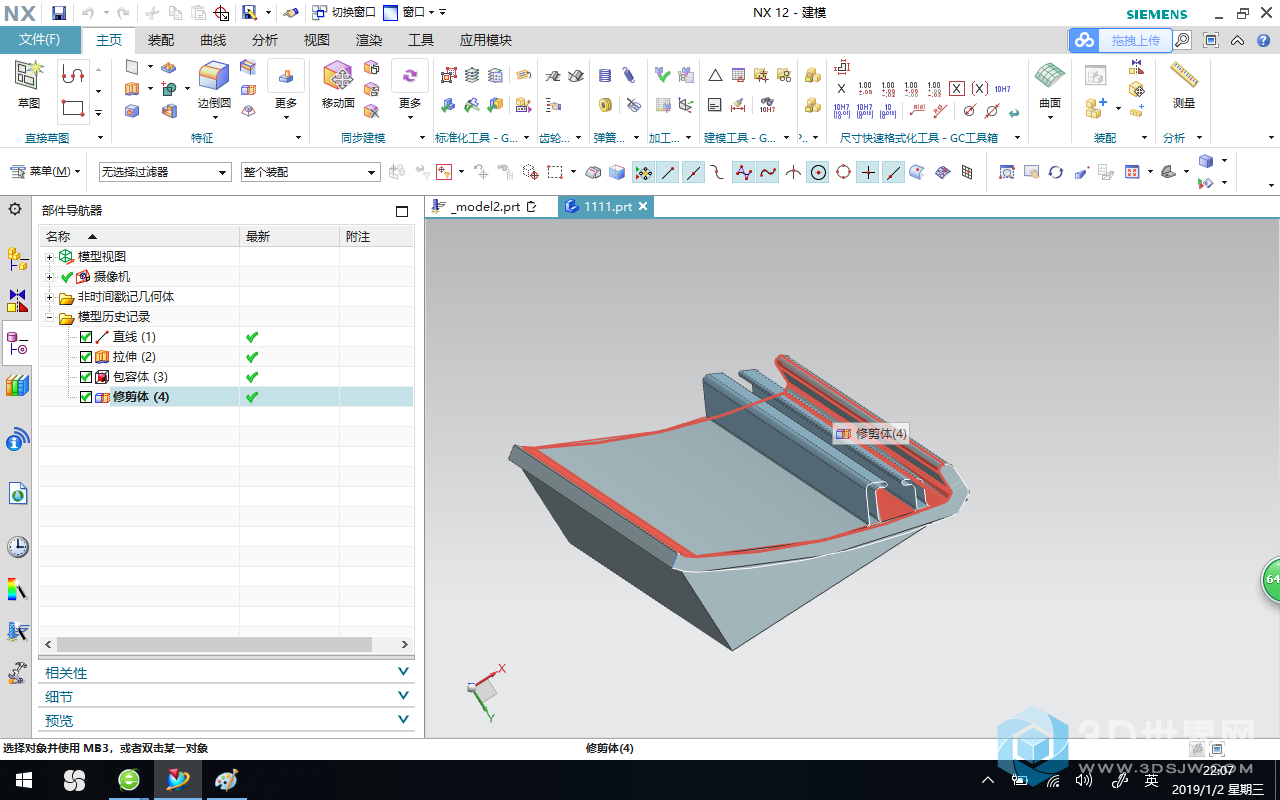
Task: Open the Settings gear in resource bar
Action: coord(15,209)
